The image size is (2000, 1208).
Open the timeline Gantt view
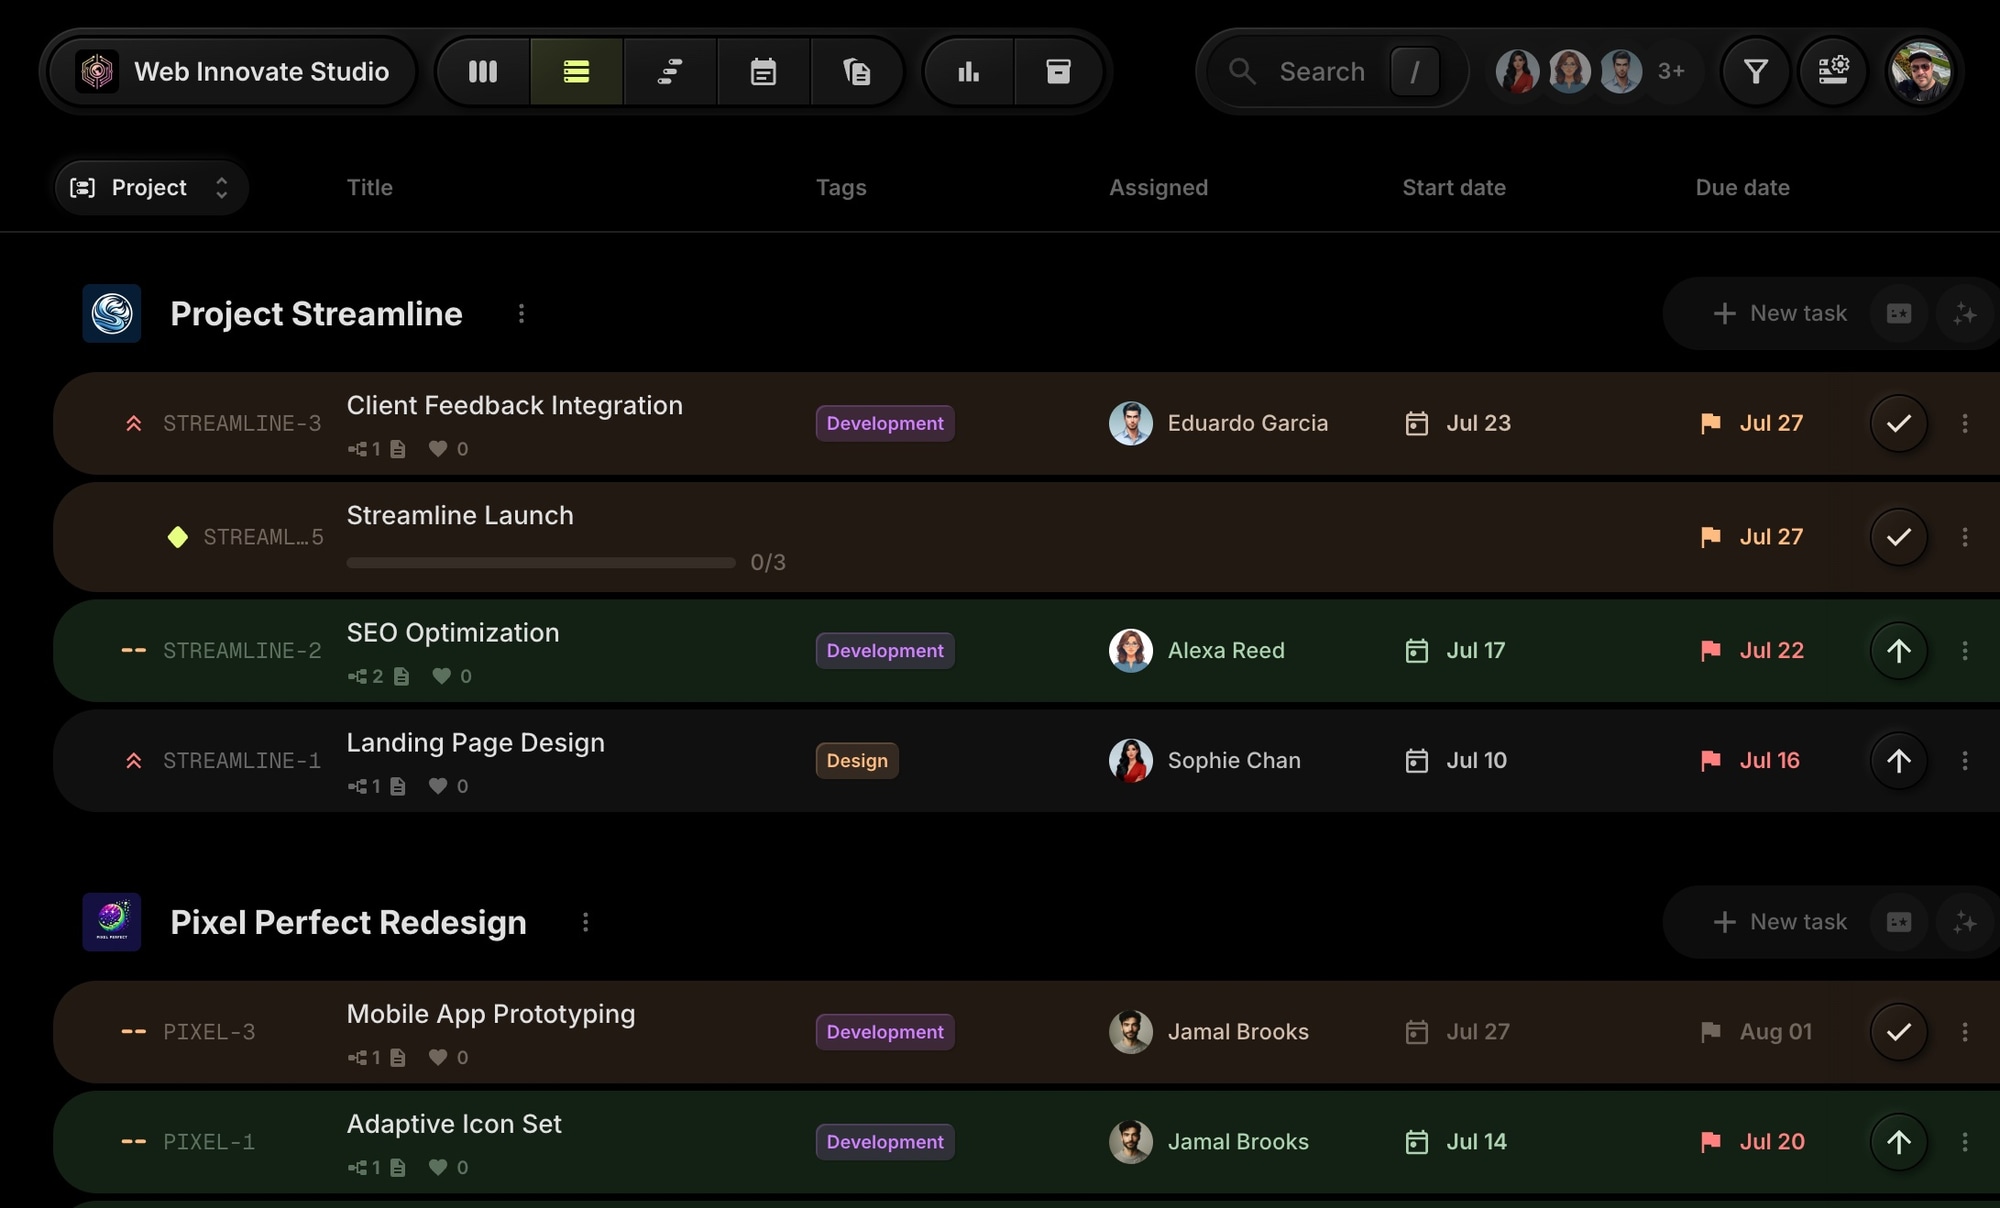[x=670, y=71]
